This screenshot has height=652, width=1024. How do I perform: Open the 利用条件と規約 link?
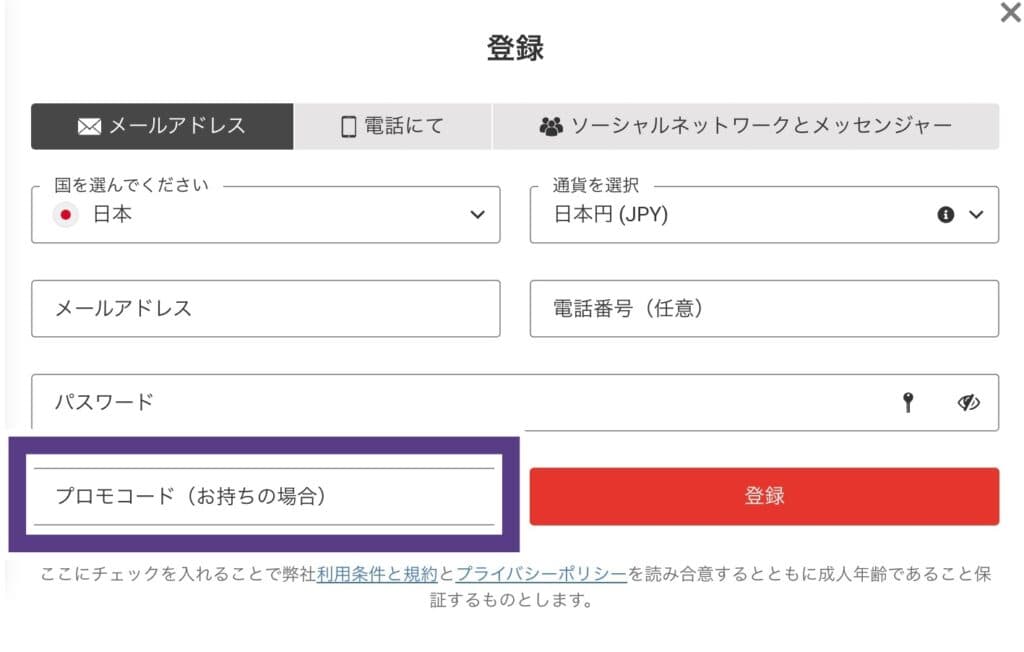coord(377,575)
